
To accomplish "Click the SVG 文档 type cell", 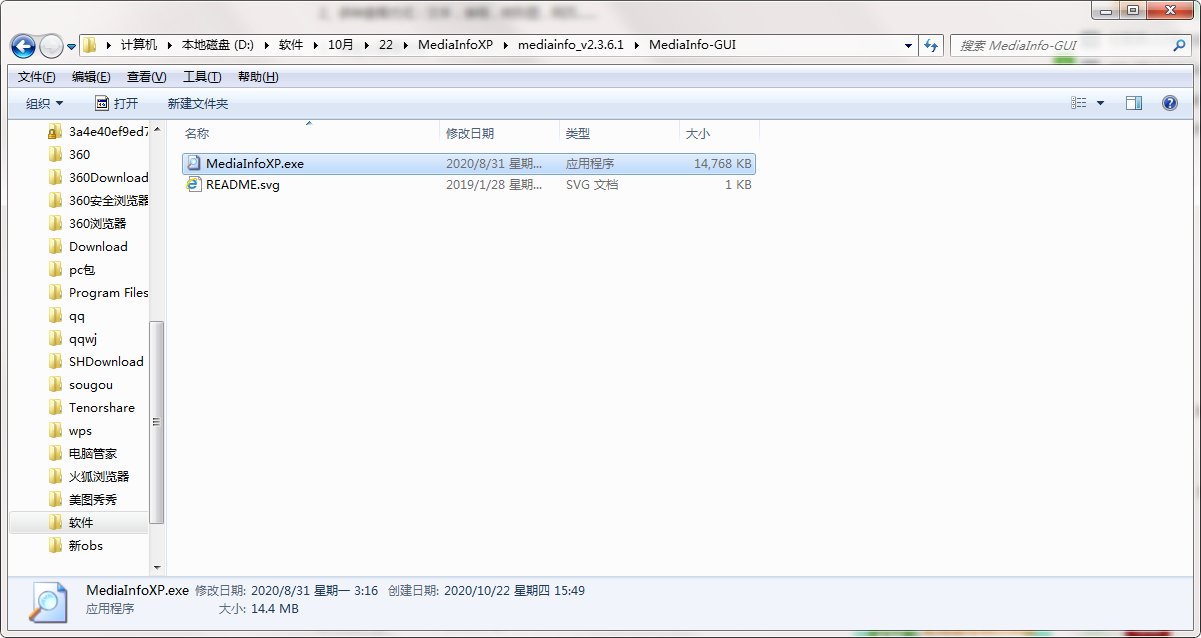I will coord(592,185).
